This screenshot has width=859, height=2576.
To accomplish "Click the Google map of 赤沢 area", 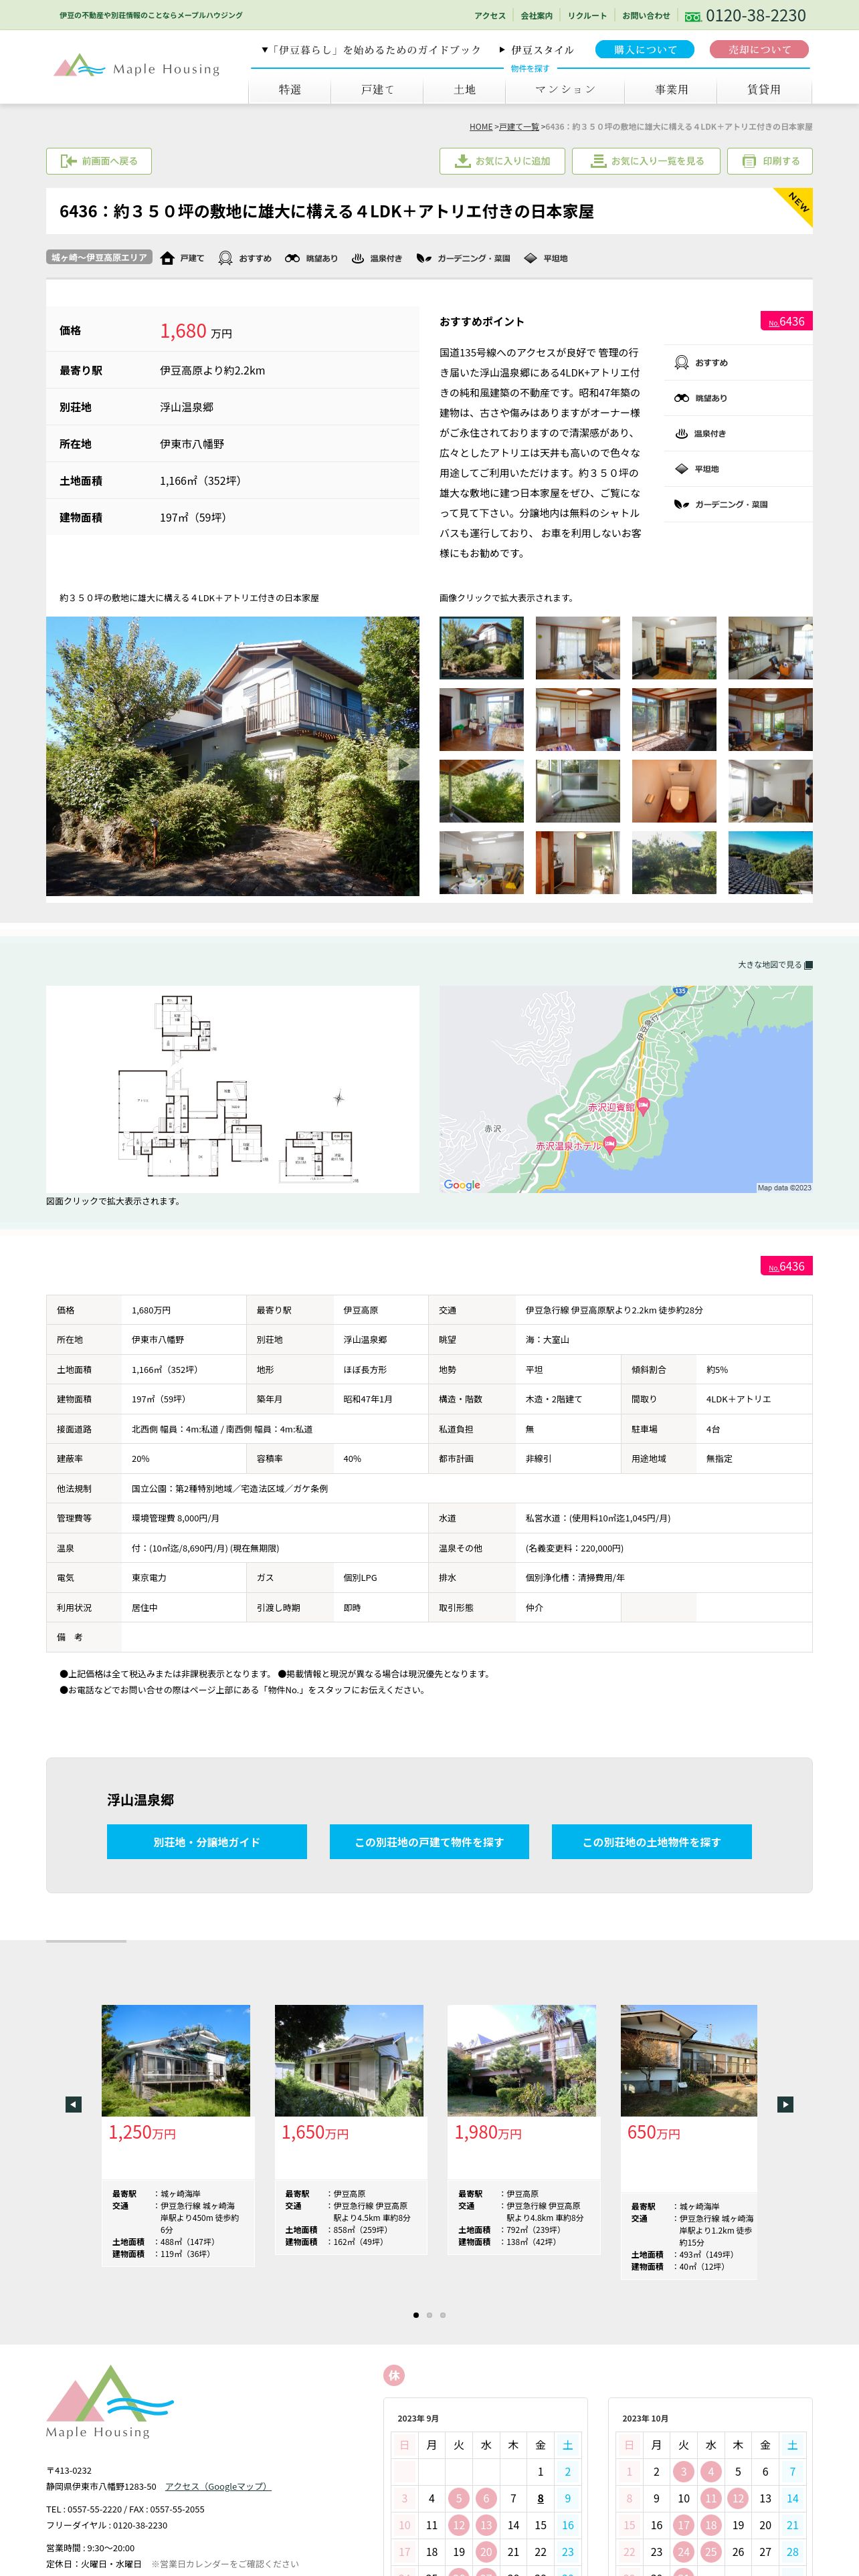I will [626, 1089].
